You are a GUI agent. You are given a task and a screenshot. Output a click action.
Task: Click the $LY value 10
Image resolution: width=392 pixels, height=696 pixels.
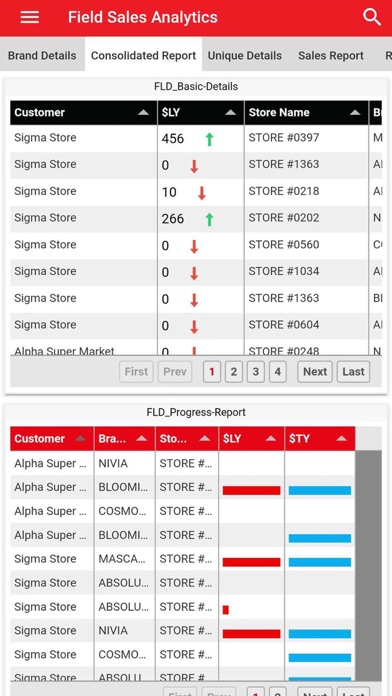pyautogui.click(x=169, y=192)
